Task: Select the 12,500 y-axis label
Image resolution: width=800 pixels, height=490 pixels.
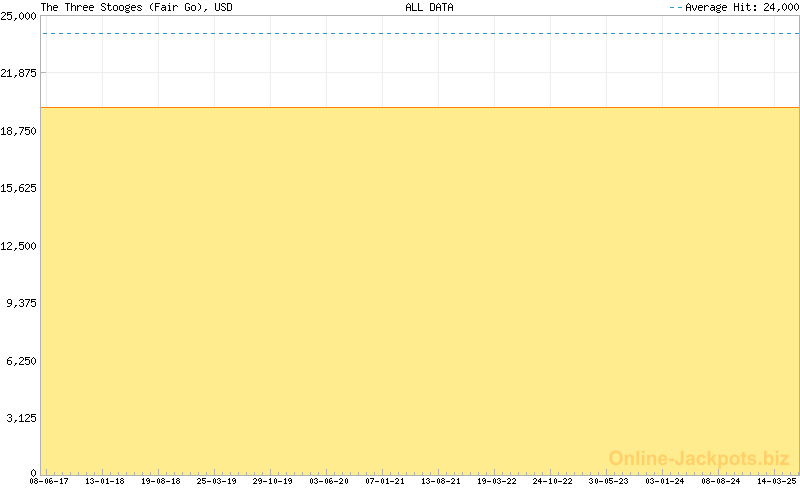Action: pyautogui.click(x=19, y=246)
